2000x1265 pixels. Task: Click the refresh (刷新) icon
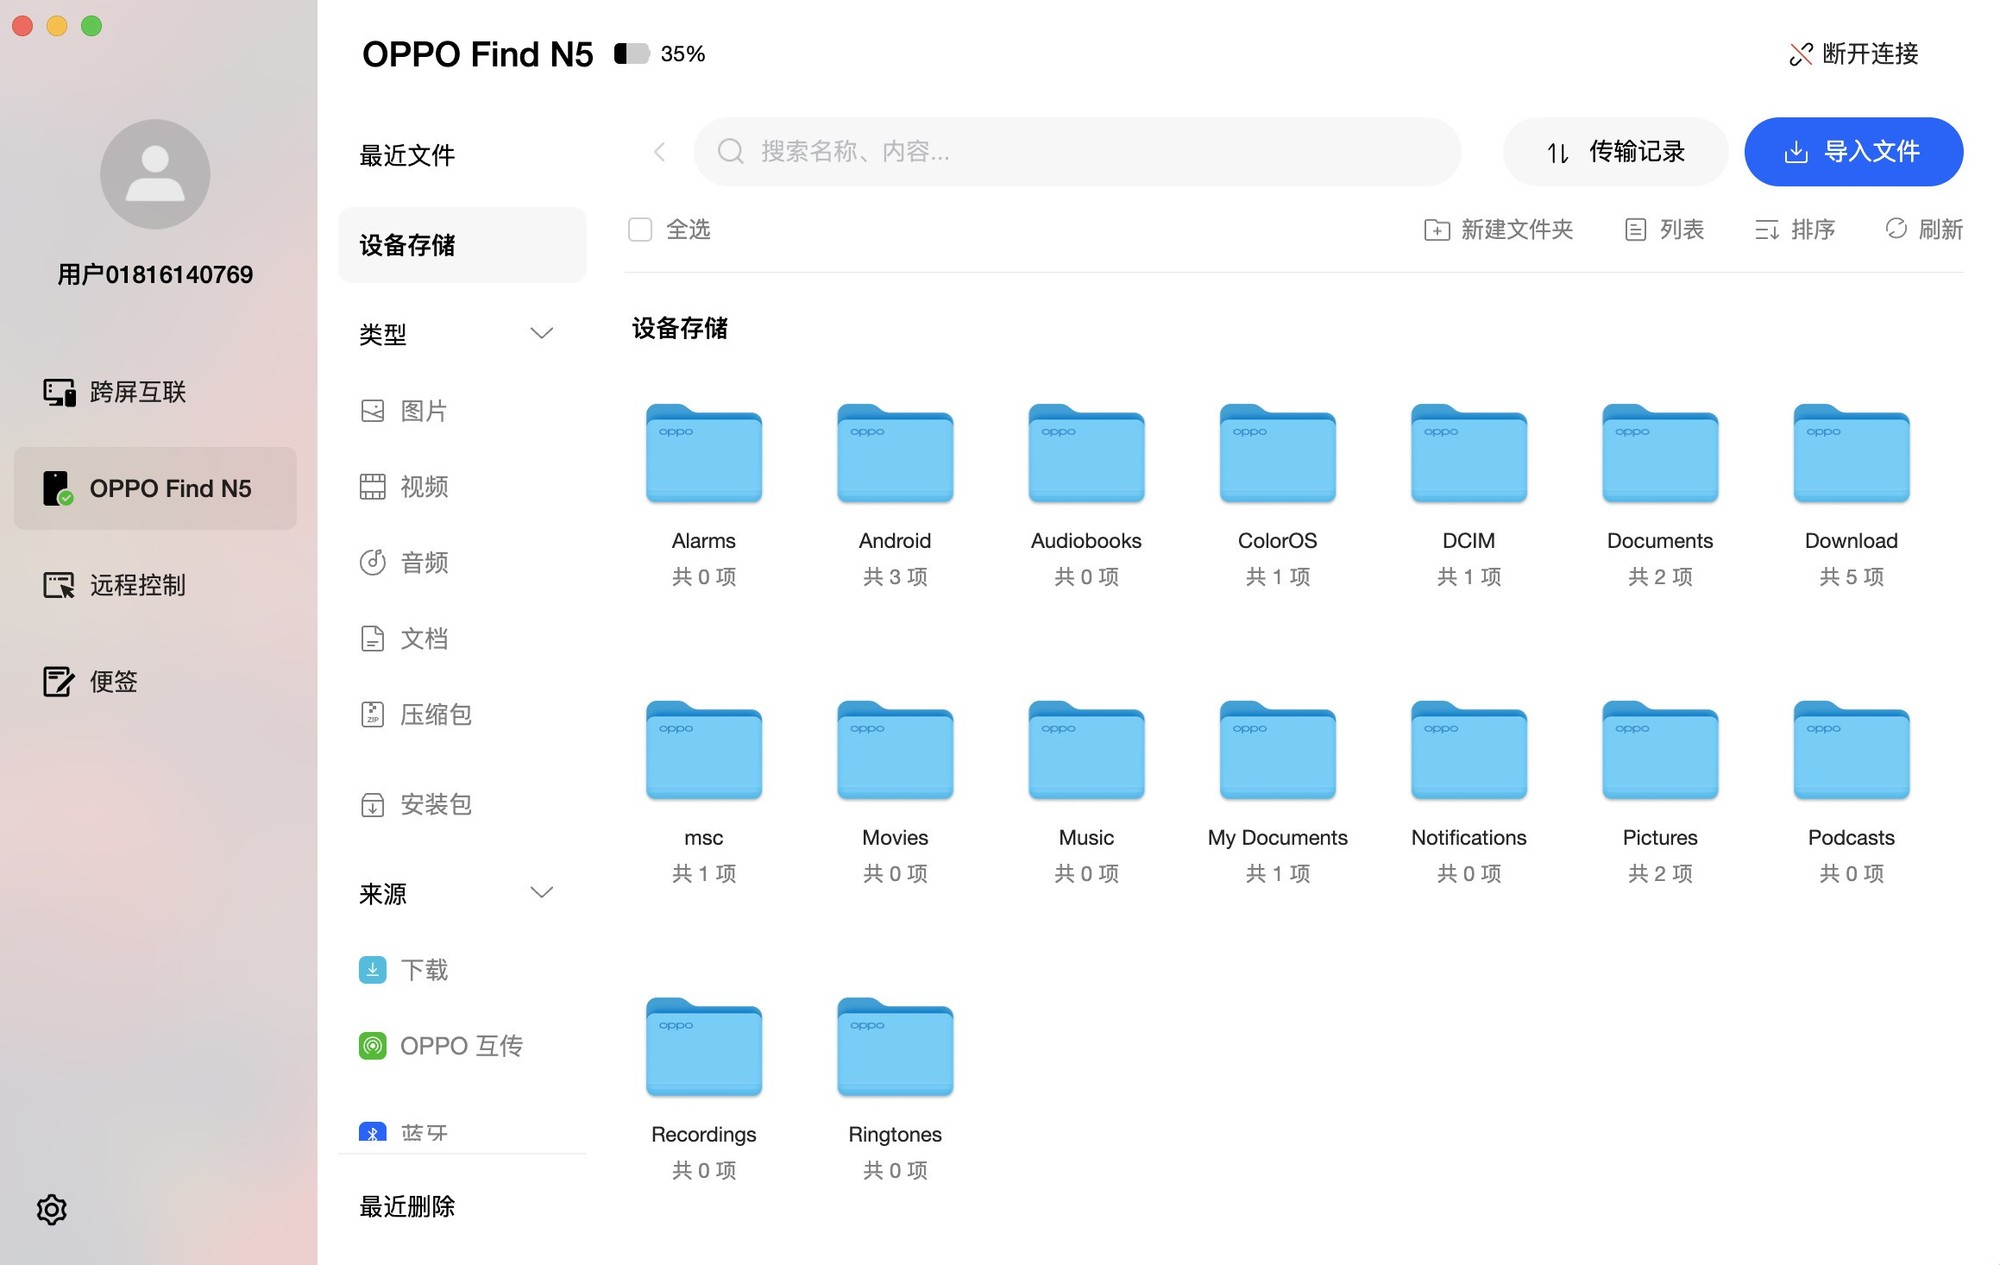1896,229
